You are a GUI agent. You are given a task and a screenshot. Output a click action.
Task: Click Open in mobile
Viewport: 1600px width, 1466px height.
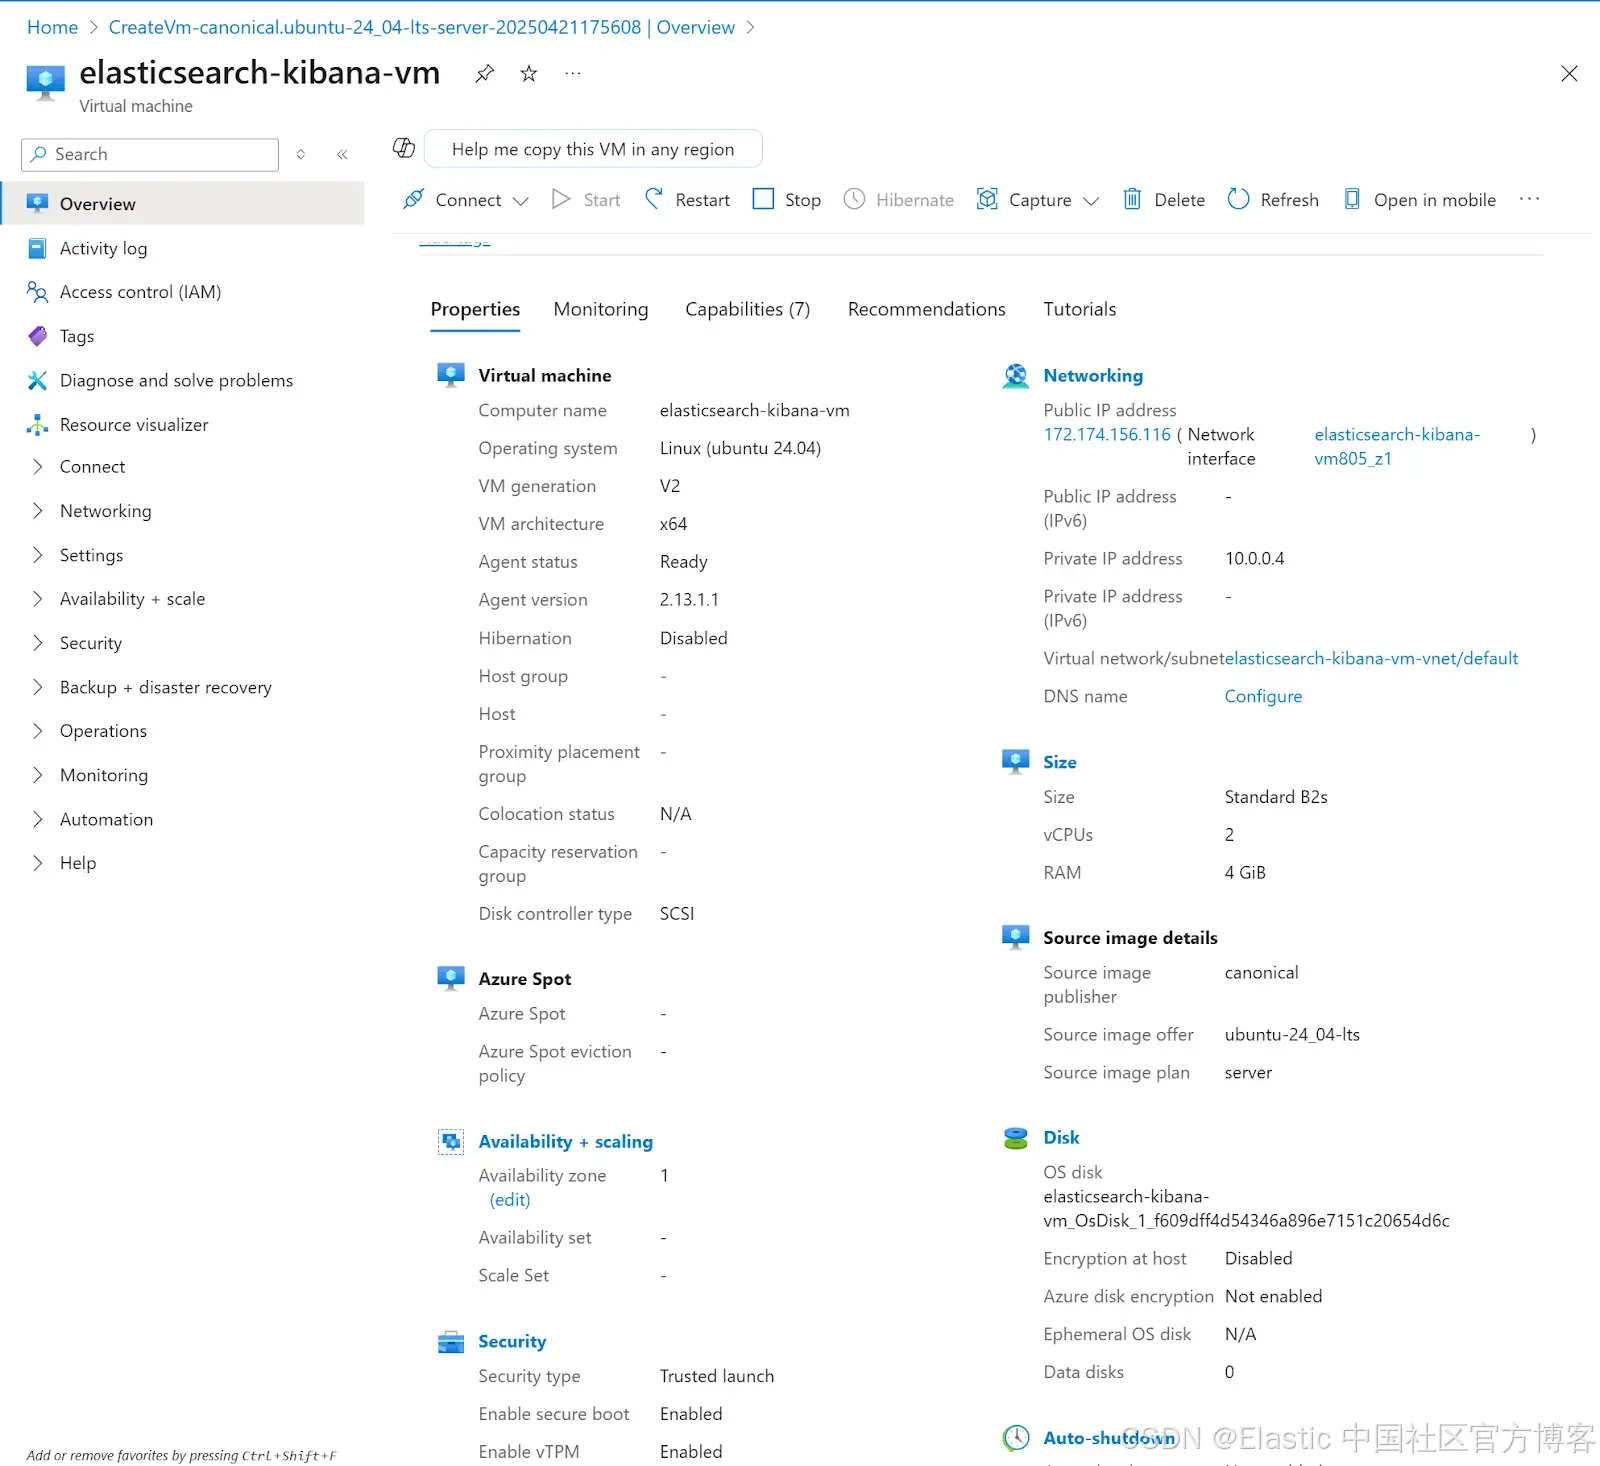1419,200
